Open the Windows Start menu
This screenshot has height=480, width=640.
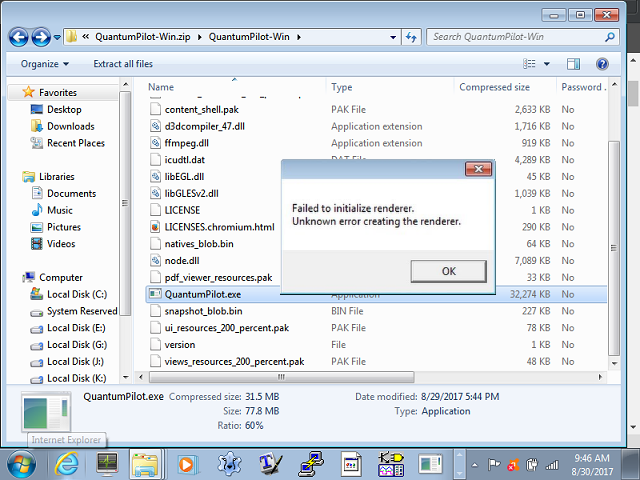coord(21,464)
